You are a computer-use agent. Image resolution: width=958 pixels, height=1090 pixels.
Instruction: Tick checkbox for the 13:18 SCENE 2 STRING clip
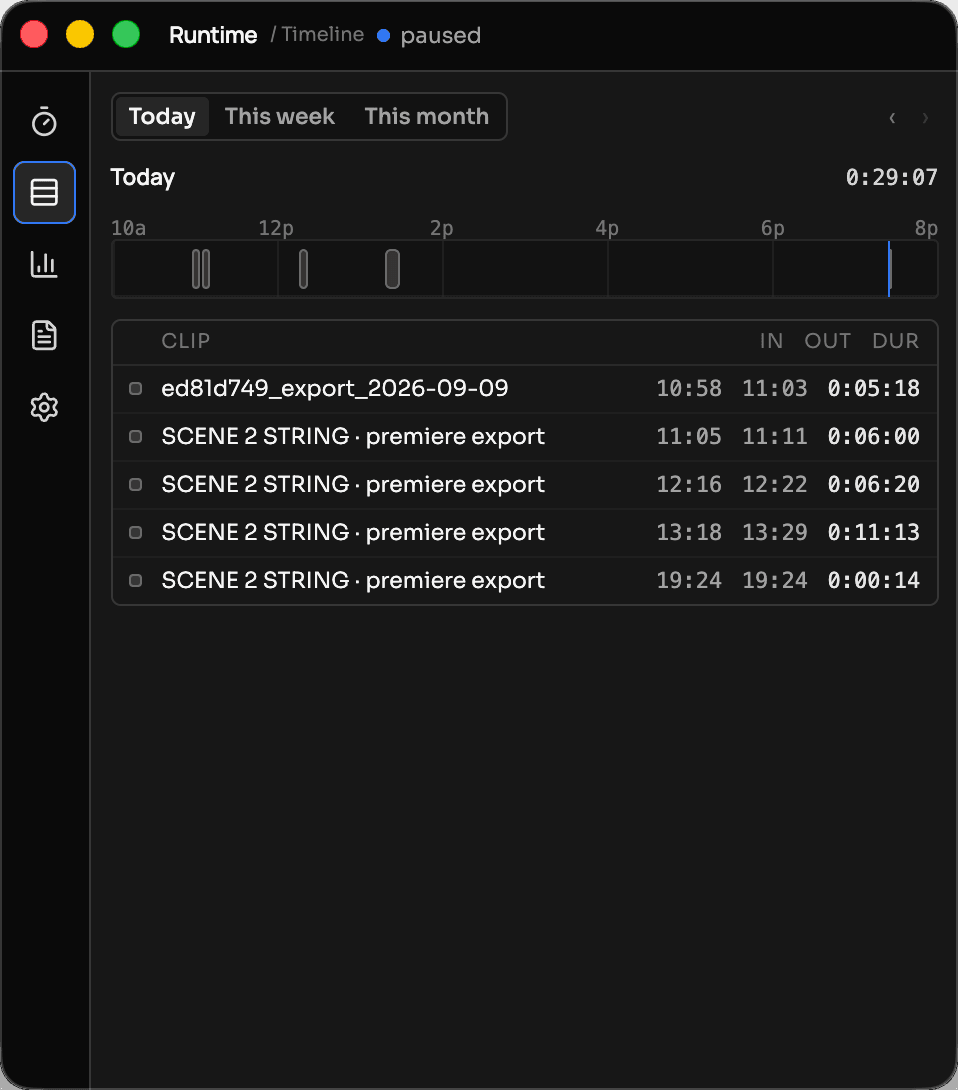coord(136,532)
